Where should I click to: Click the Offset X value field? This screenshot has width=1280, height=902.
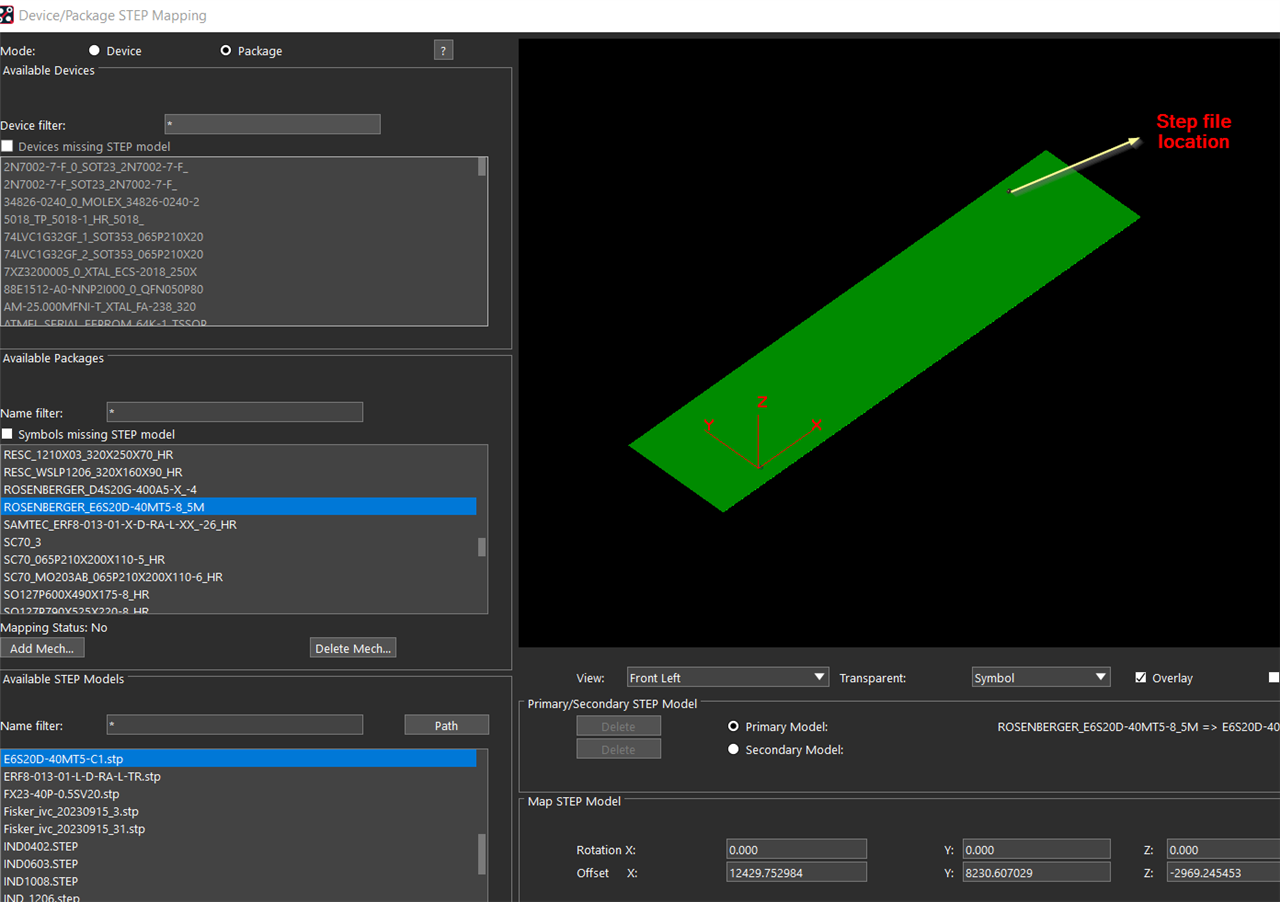pyautogui.click(x=796, y=872)
